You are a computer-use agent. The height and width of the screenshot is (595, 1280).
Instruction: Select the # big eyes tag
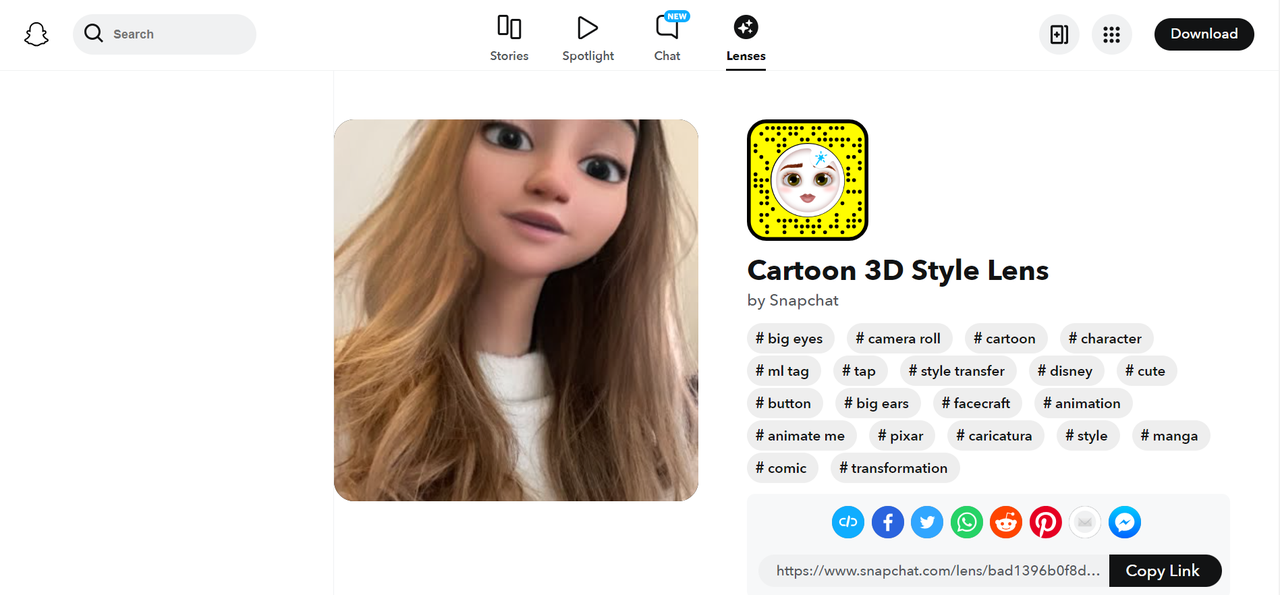(789, 338)
